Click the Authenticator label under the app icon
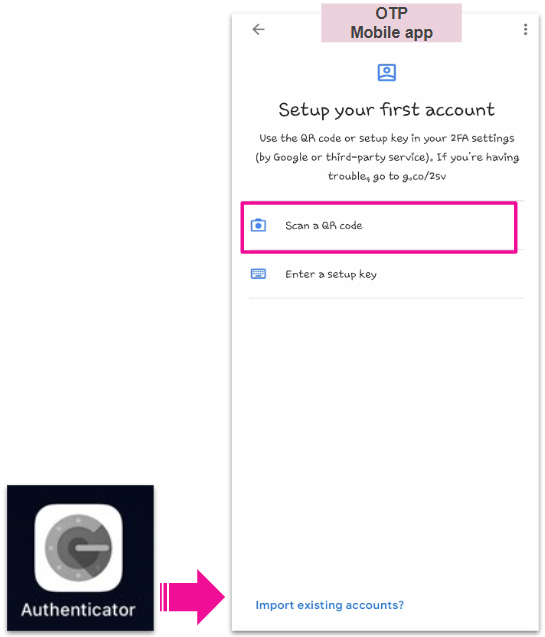This screenshot has height=637, width=545. [x=78, y=610]
